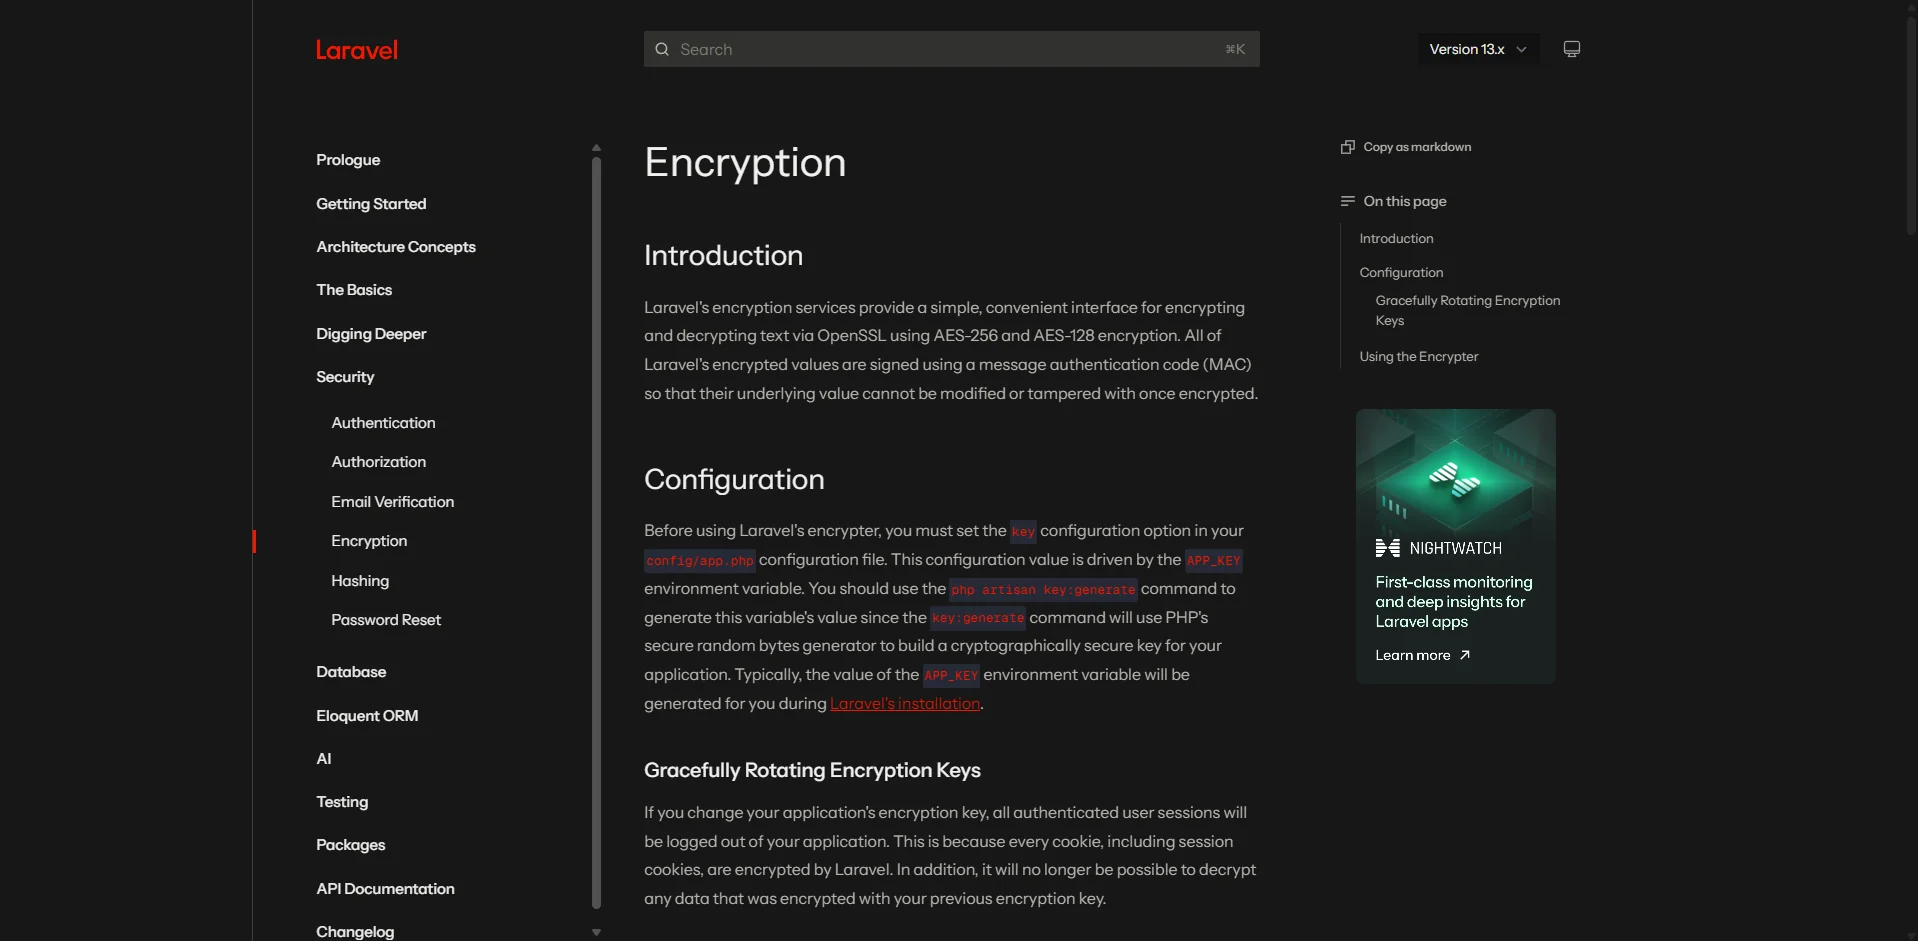The width and height of the screenshot is (1918, 941).
Task: Jump to Gracefully Rotating Encryption Keys outline link
Action: pos(1467,310)
